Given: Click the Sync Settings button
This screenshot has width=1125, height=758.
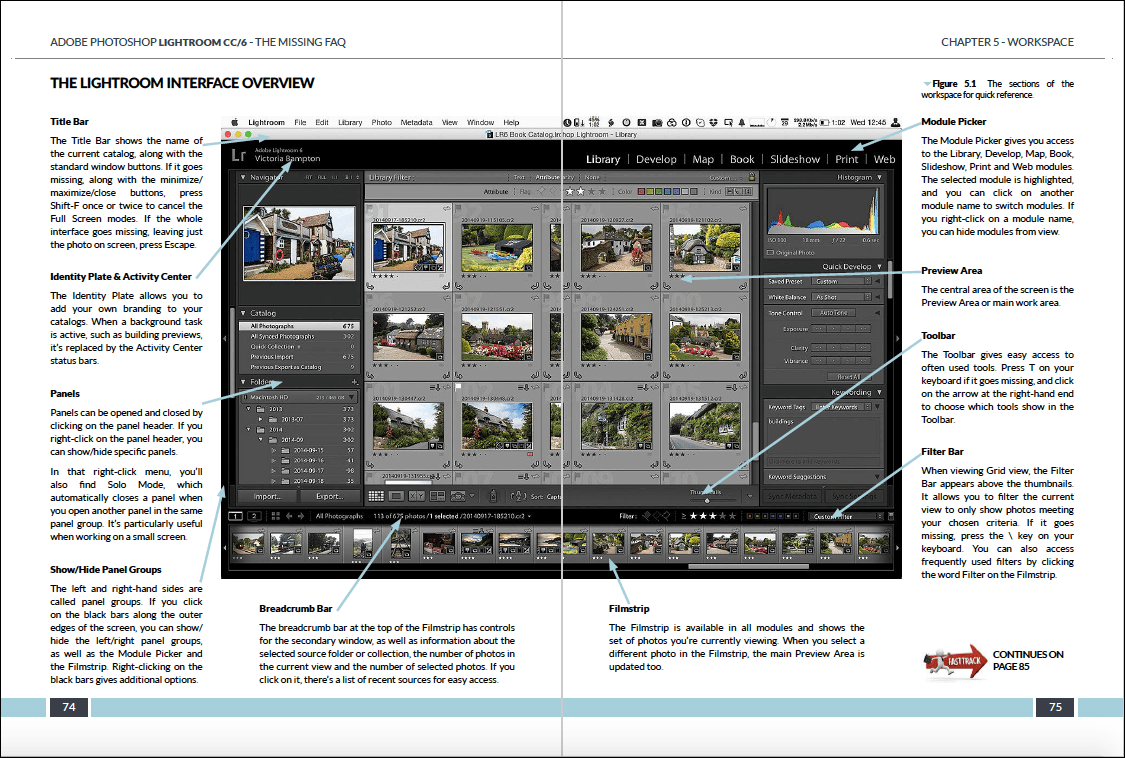Looking at the screenshot, I should point(853,496).
